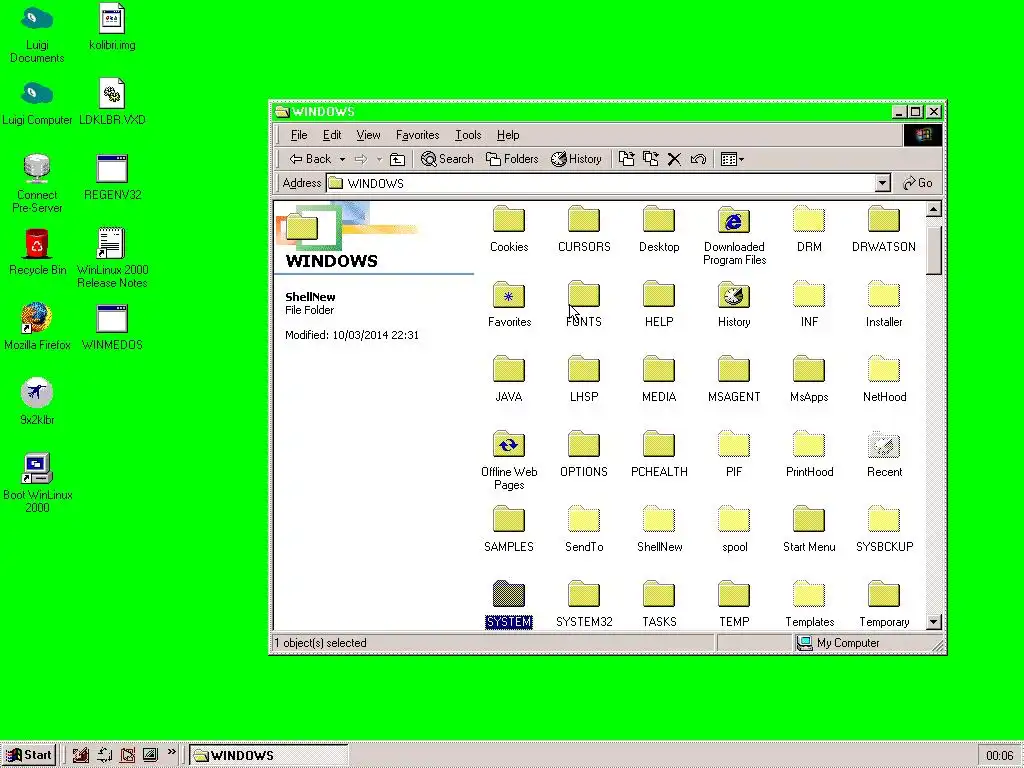1024x768 pixels.
Task: Open Mozilla Firefox desktop shortcut
Action: 37,326
